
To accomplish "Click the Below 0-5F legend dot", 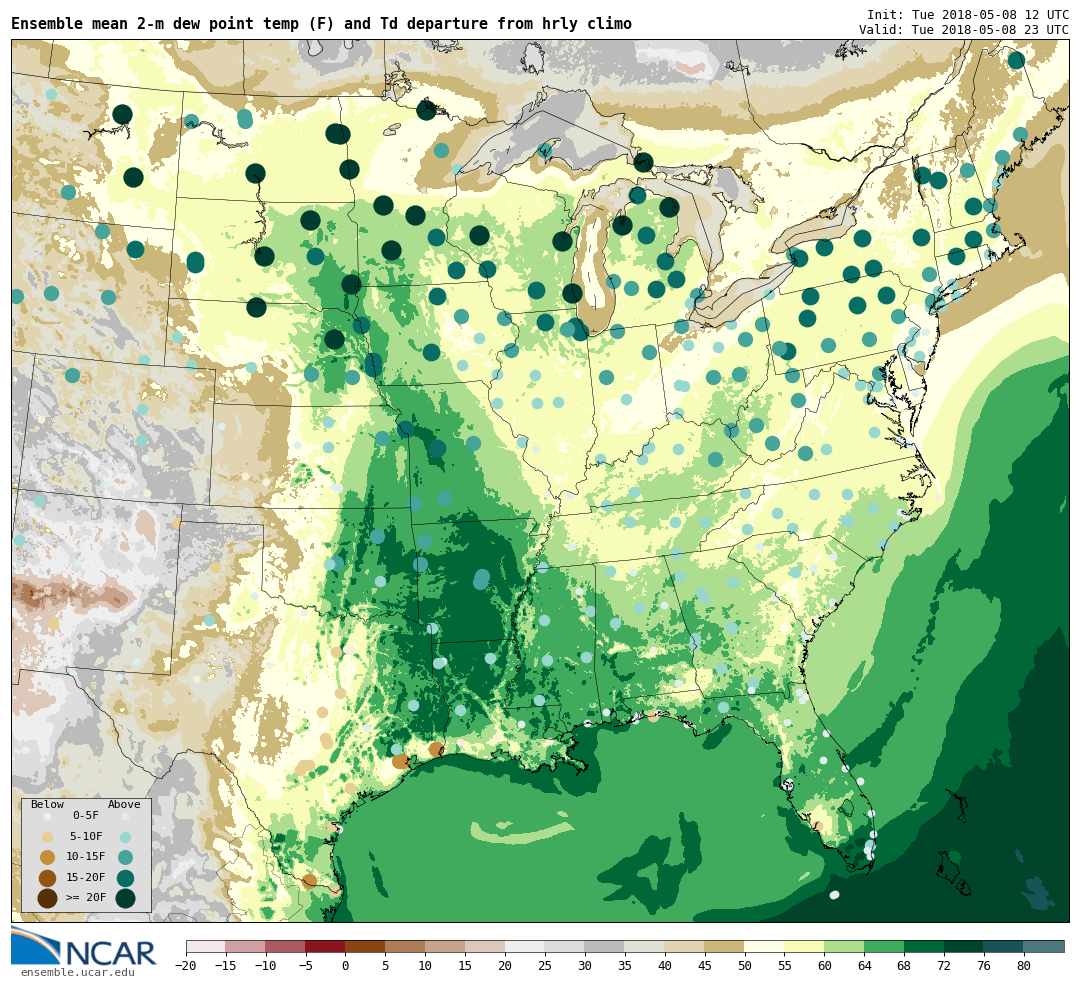I will pos(48,816).
